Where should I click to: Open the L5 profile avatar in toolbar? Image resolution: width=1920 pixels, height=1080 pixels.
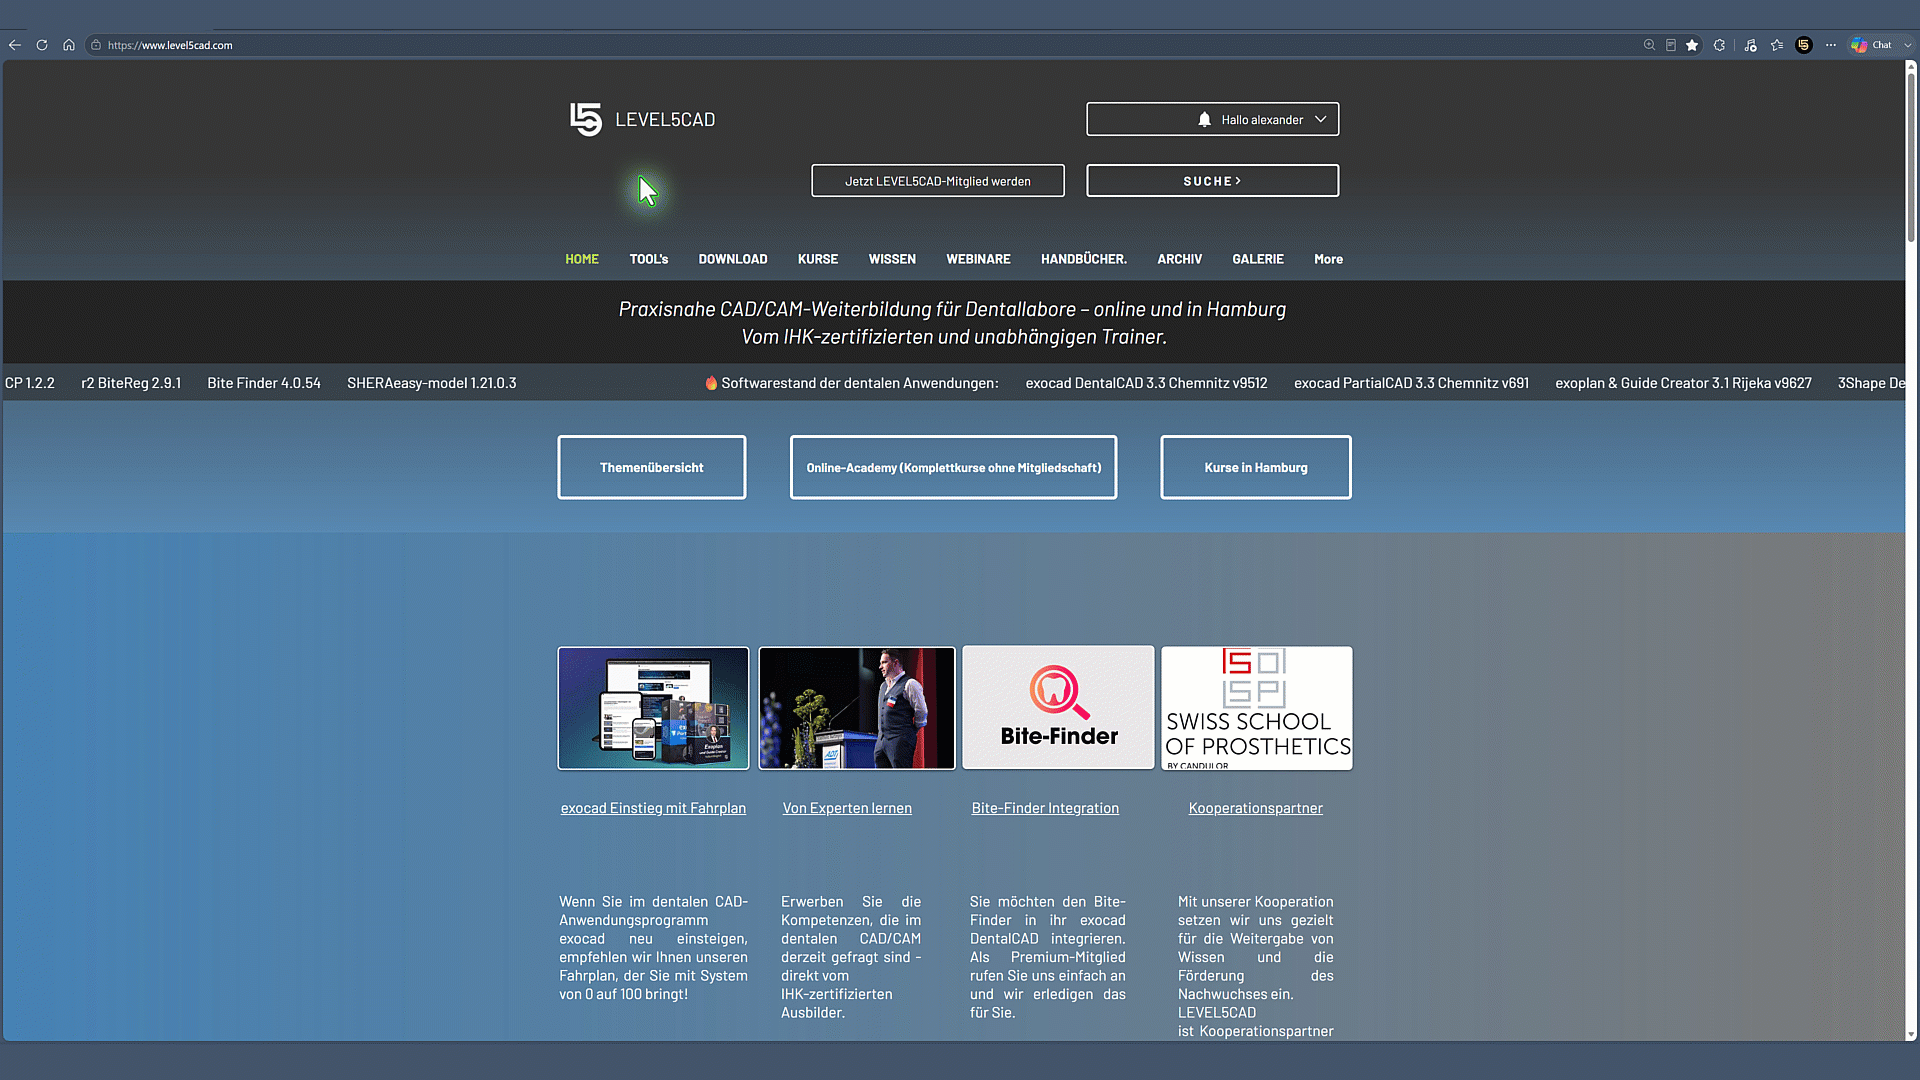[x=1804, y=45]
